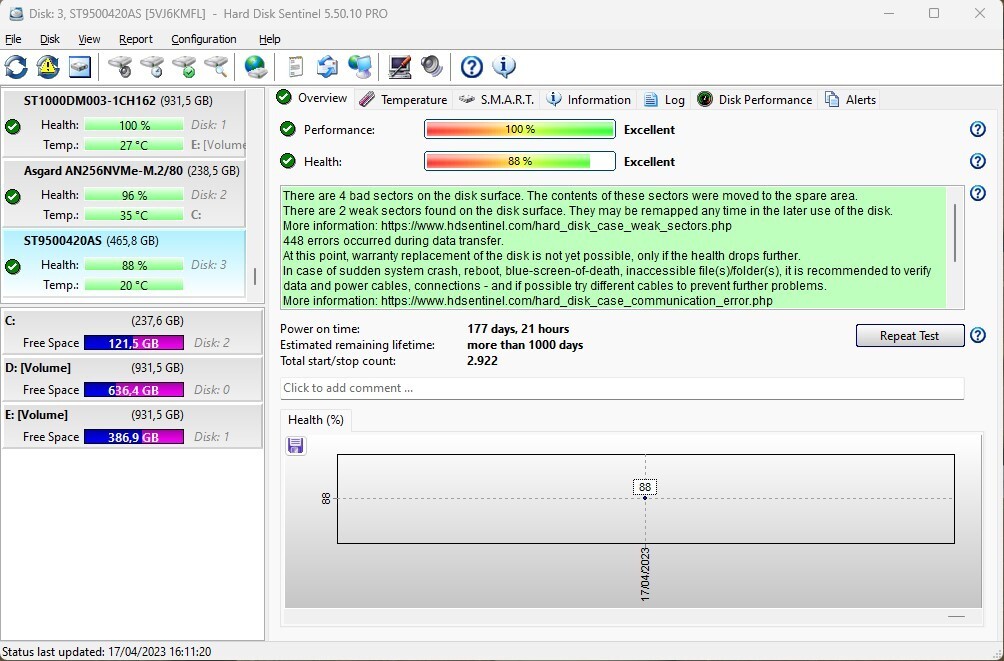Click the 88 data point label on chart
Screen dimensions: 1004x661
tap(645, 487)
